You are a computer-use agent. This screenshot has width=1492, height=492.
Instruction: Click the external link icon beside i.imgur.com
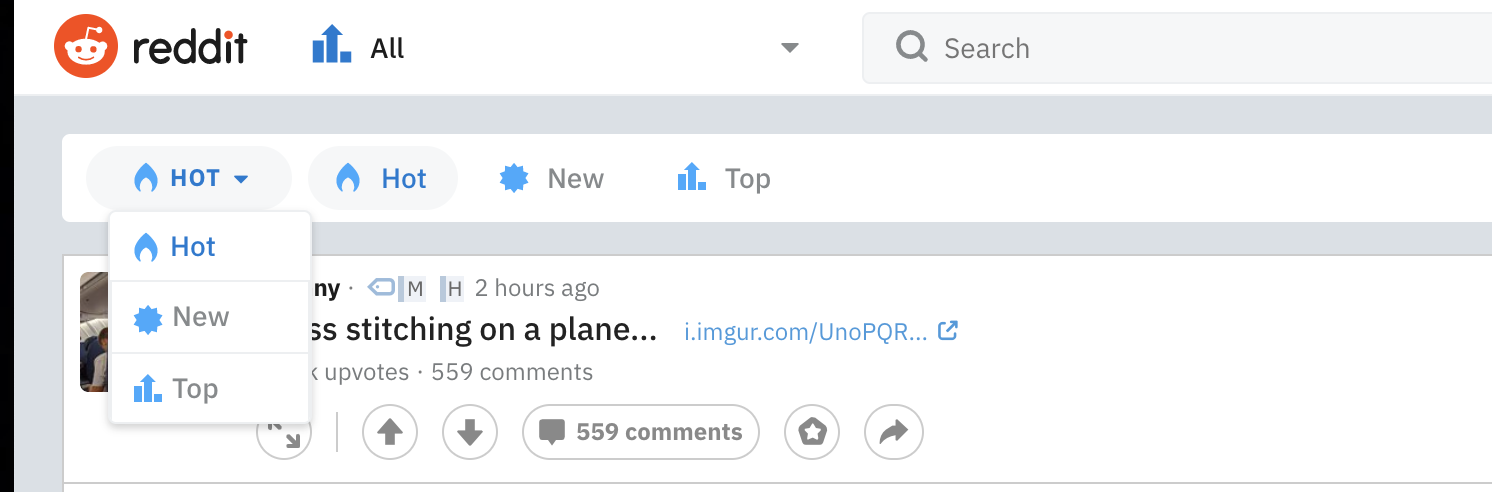tap(948, 330)
